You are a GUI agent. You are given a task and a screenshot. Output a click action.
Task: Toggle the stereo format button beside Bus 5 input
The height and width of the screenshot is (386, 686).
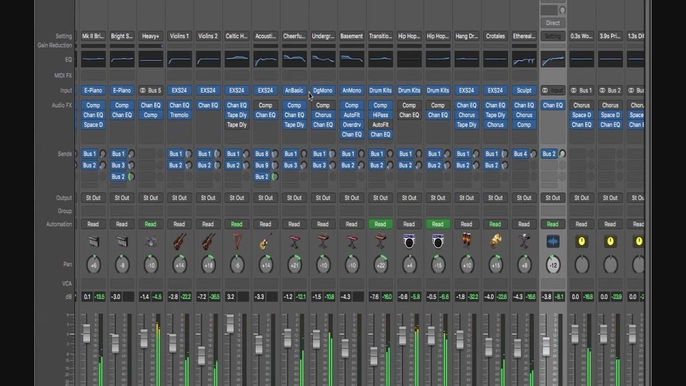coord(143,91)
